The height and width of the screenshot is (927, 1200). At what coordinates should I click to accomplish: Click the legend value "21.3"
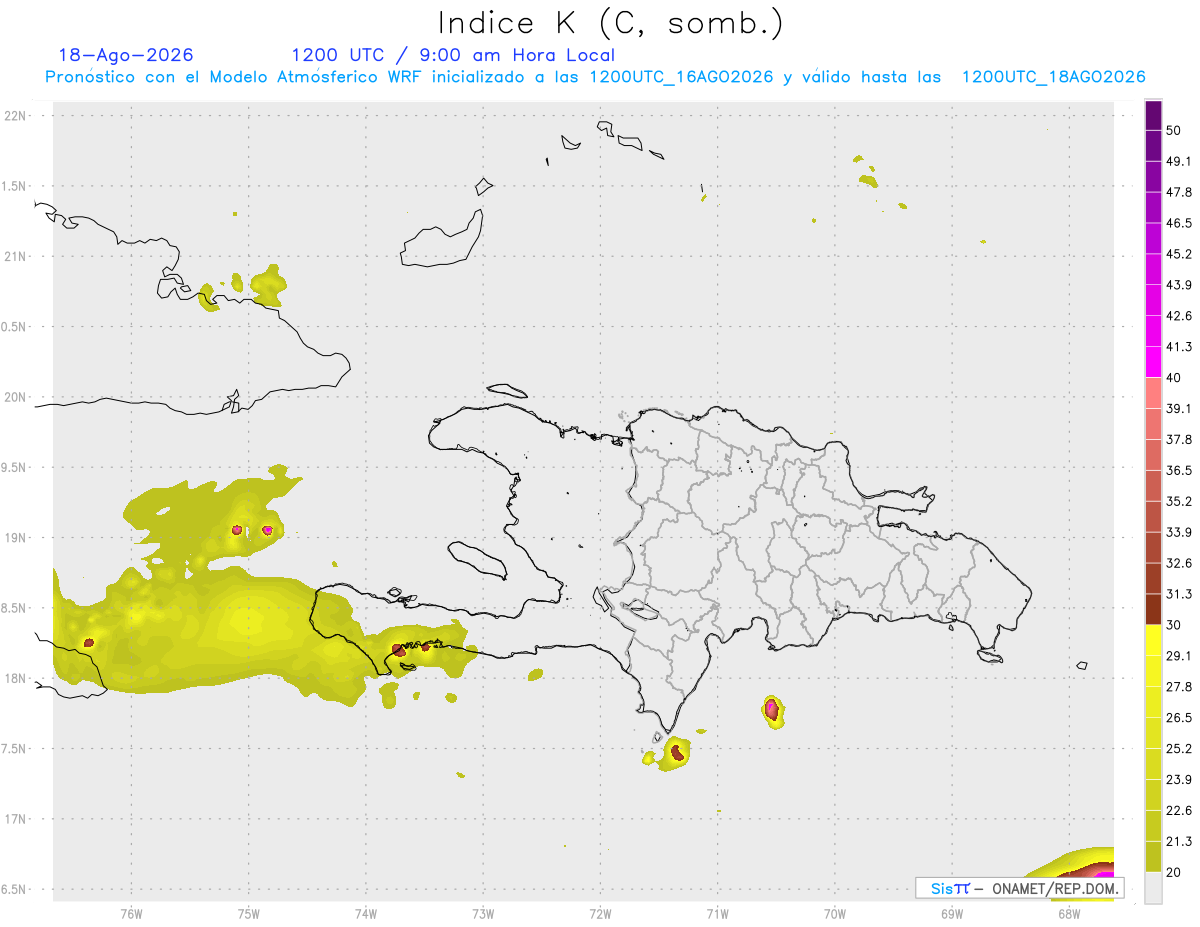1178,841
